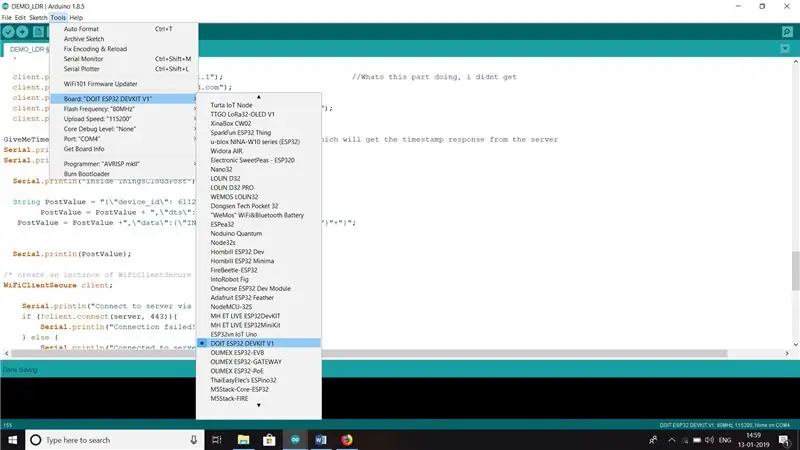The height and width of the screenshot is (450, 800).
Task: Click the horizontal editor scrollbar
Action: tap(369, 353)
